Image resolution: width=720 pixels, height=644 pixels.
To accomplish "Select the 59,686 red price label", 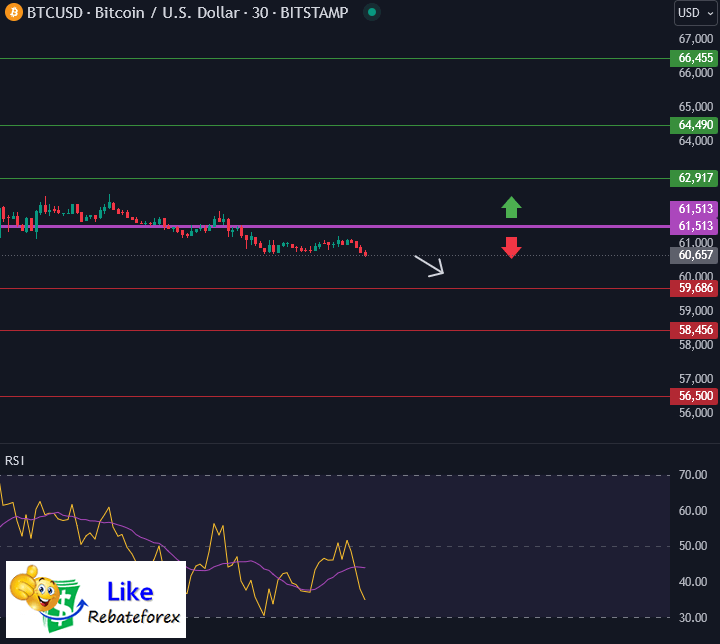I will [693, 288].
